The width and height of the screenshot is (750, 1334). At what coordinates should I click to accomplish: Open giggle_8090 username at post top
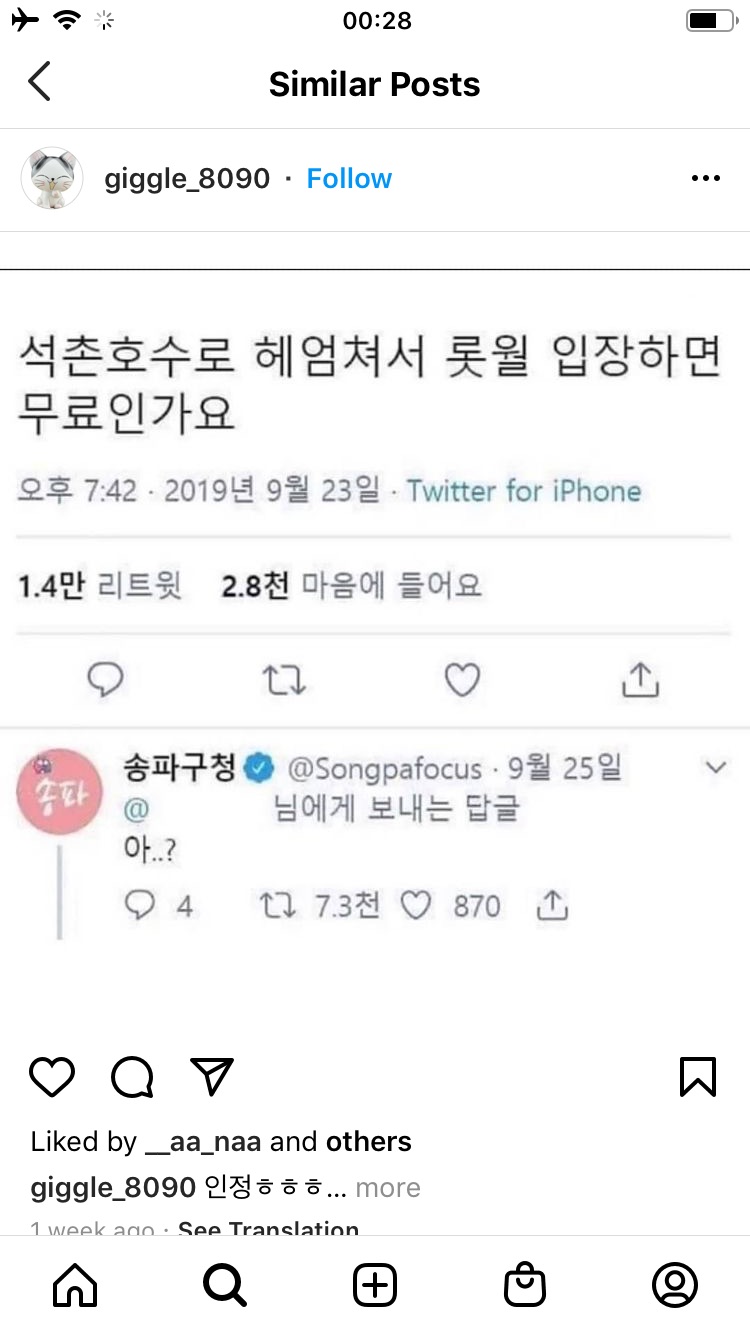coord(187,179)
